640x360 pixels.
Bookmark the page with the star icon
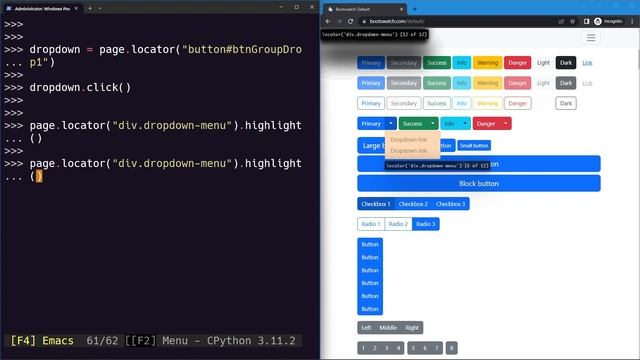(x=573, y=21)
